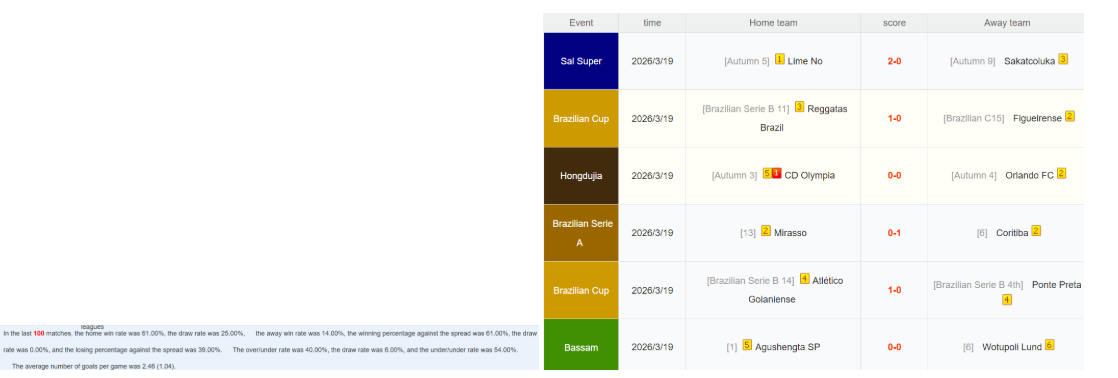The height and width of the screenshot is (378, 1118).
Task: Open the Agushengta SP team link
Action: coord(787,347)
